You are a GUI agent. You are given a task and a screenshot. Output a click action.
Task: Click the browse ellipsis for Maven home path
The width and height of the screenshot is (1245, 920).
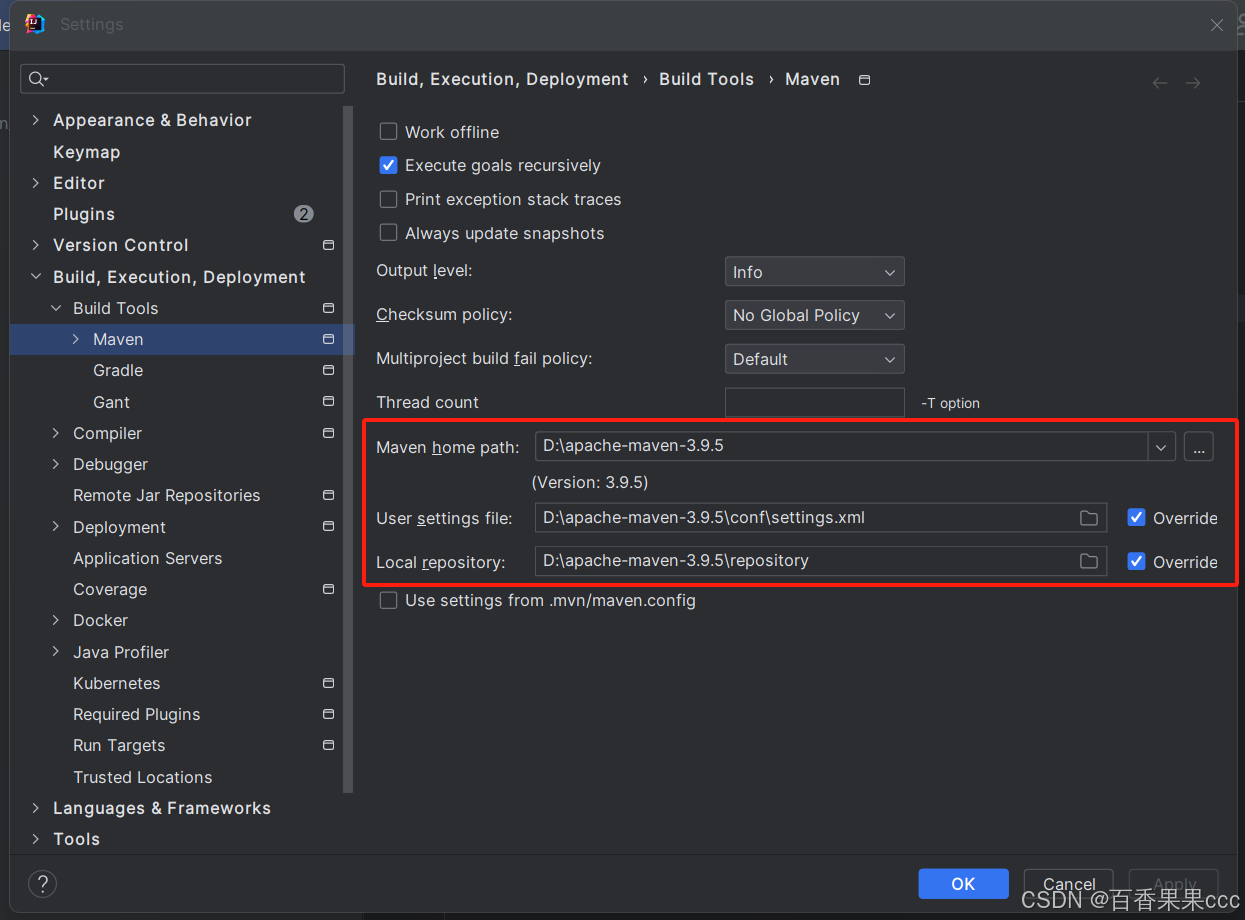(x=1198, y=446)
